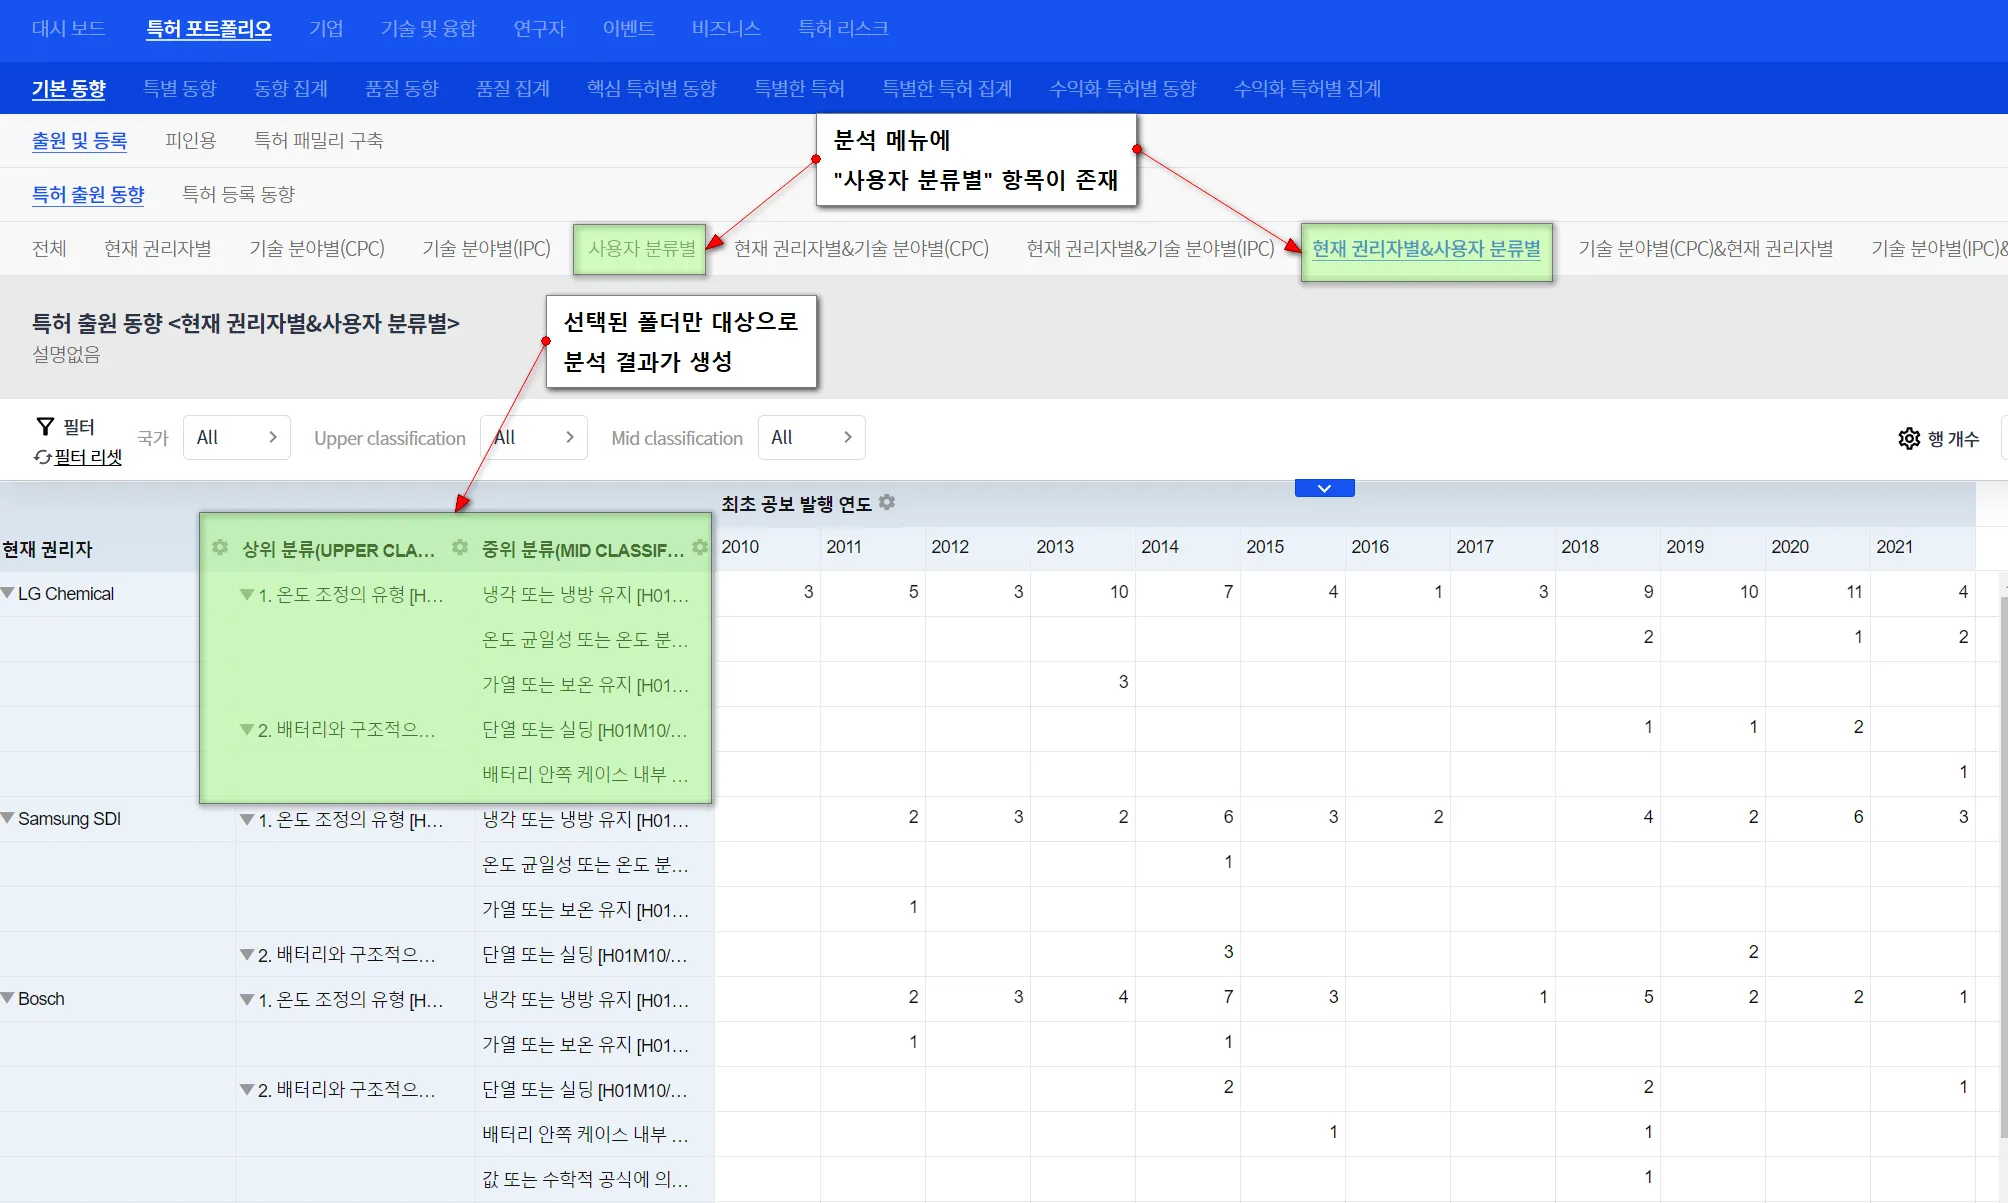
Task: Click the funnel 필터 icon
Action: pyautogui.click(x=45, y=427)
